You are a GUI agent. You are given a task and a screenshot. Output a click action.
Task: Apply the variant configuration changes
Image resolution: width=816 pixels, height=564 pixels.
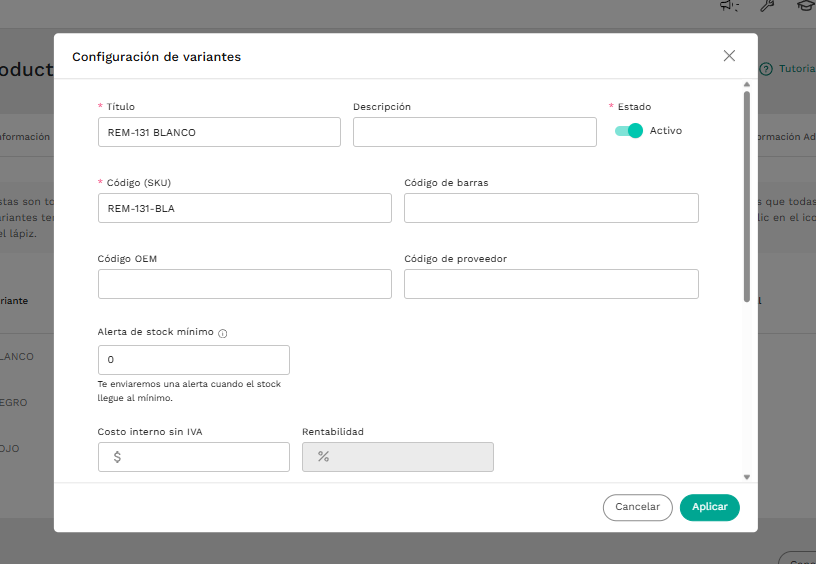tap(709, 507)
